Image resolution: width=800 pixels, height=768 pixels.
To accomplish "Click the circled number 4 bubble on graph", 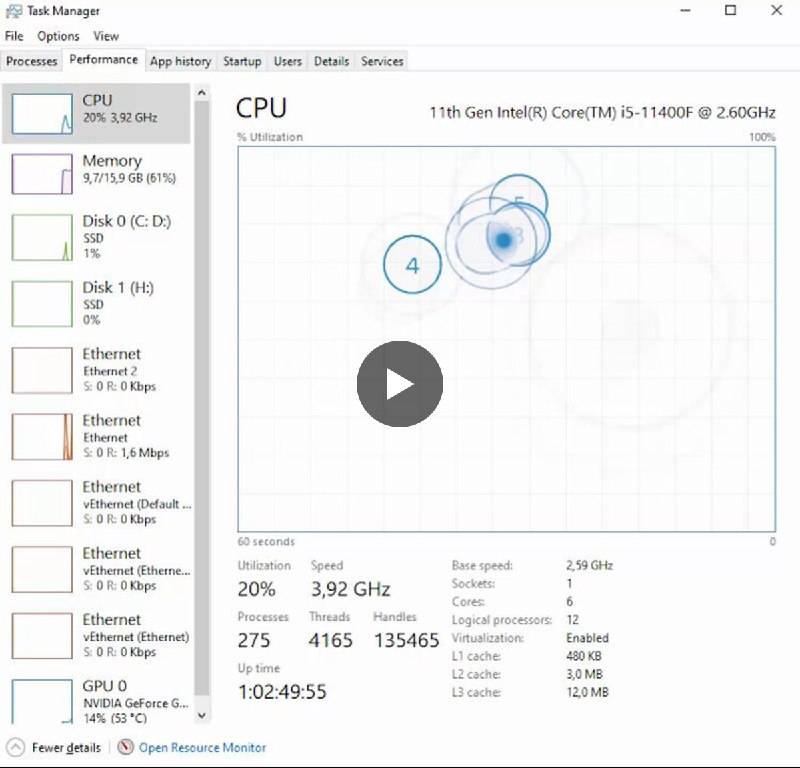I will [x=412, y=264].
